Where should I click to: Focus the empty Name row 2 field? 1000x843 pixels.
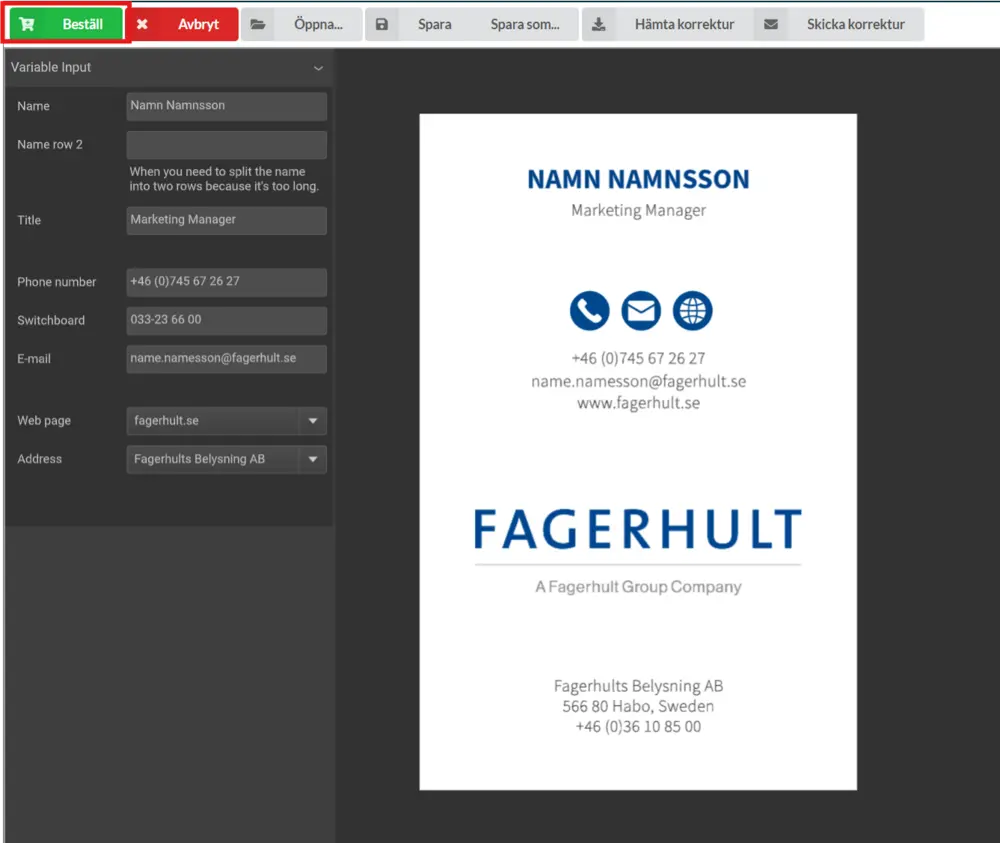[226, 145]
